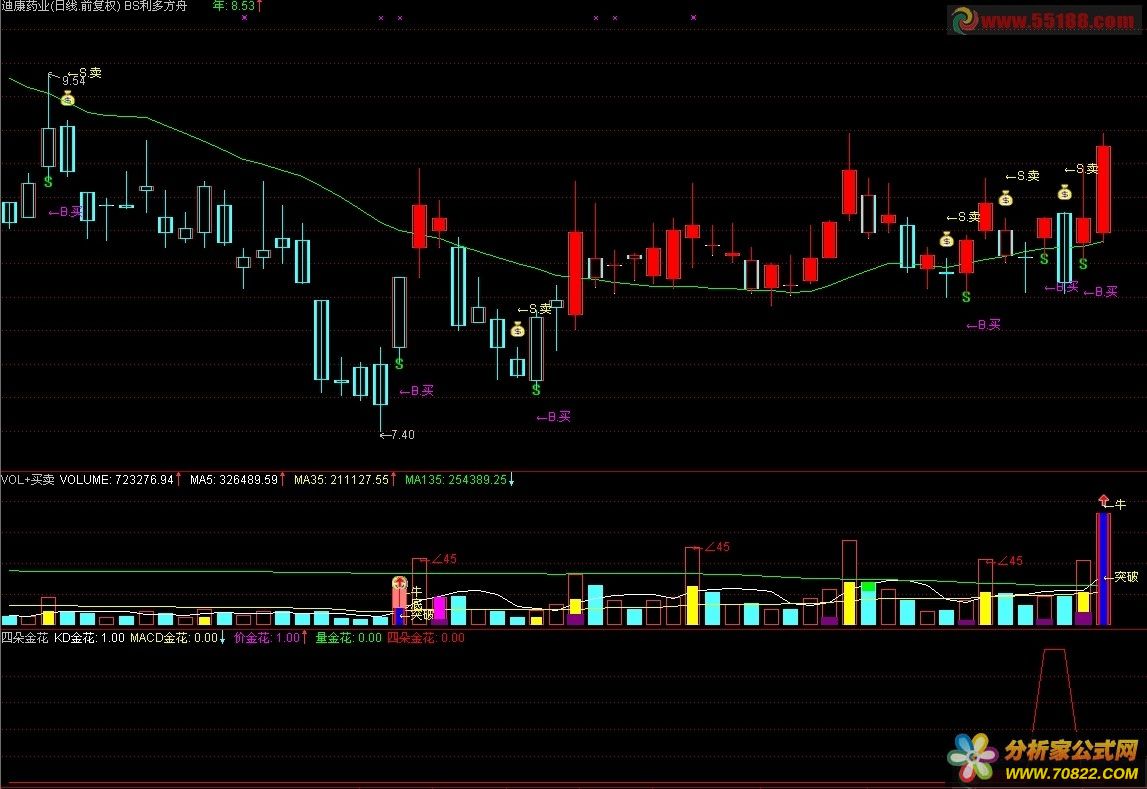Click the red up arrow next to 年: 8.53

(260, 7)
